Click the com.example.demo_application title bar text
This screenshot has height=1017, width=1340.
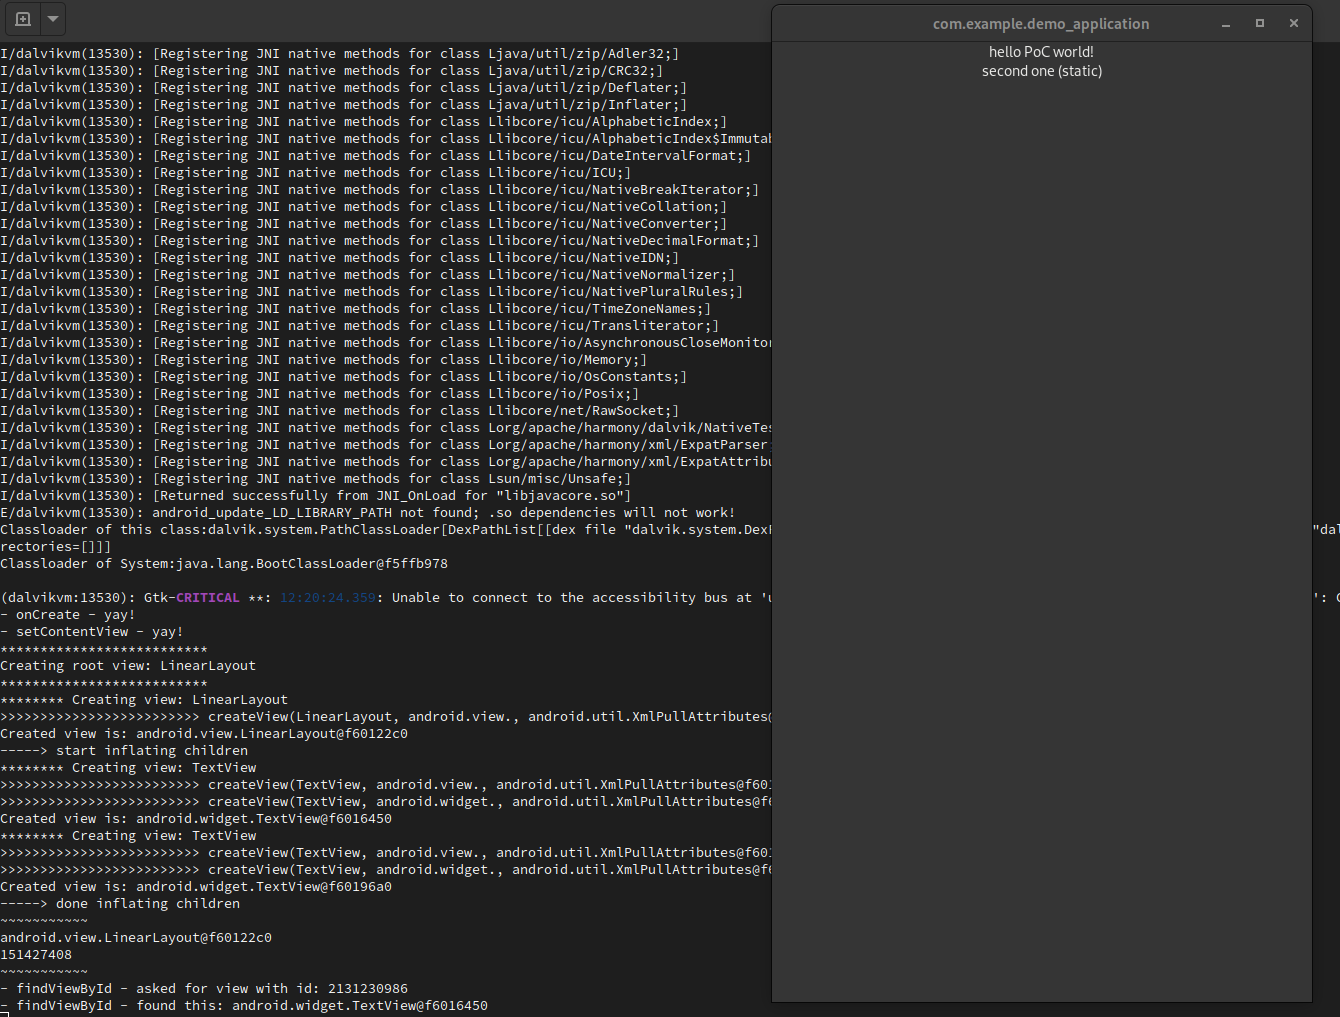point(1040,24)
